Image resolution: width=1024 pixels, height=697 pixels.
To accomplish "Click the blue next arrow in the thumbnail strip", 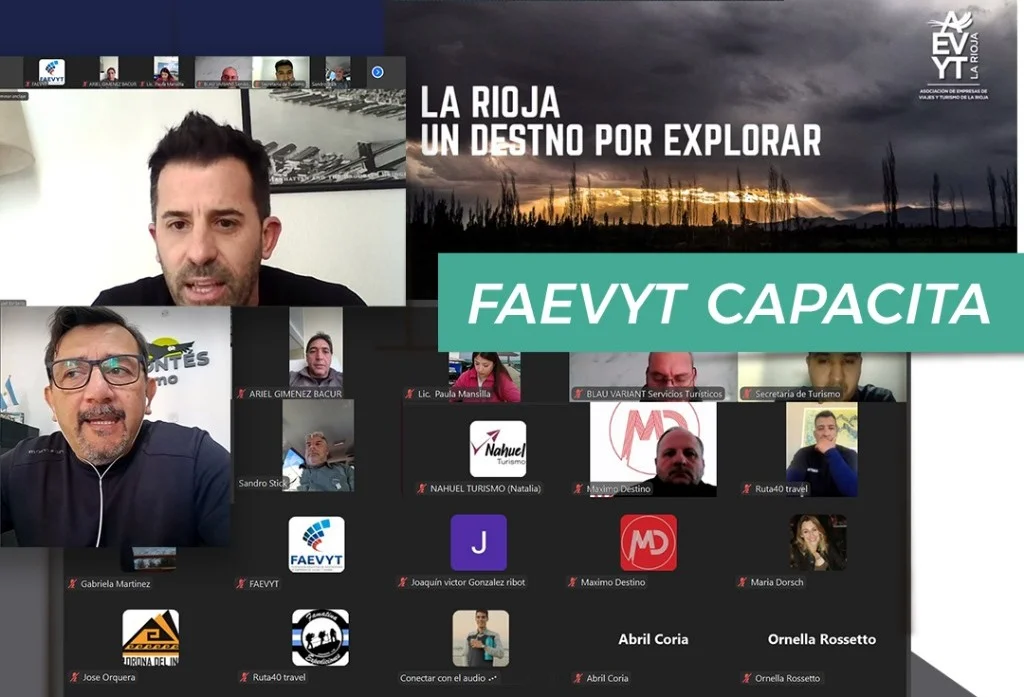I will click(377, 72).
